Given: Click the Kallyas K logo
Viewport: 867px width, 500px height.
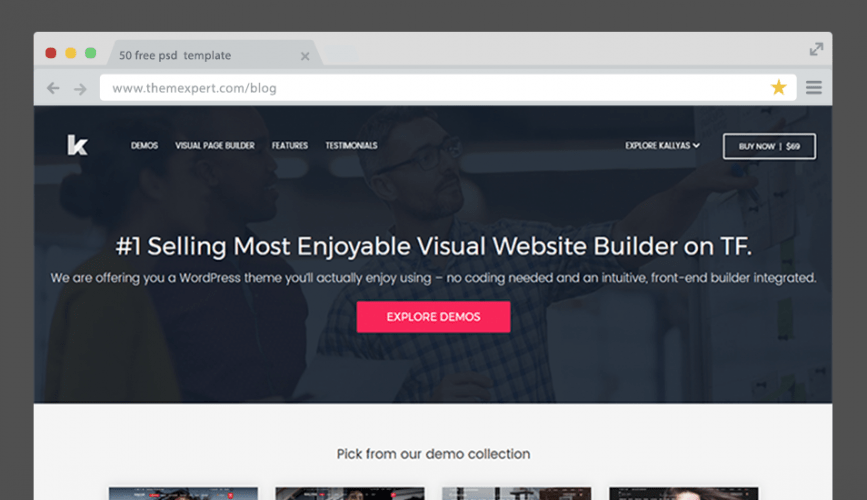Looking at the screenshot, I should (x=77, y=146).
